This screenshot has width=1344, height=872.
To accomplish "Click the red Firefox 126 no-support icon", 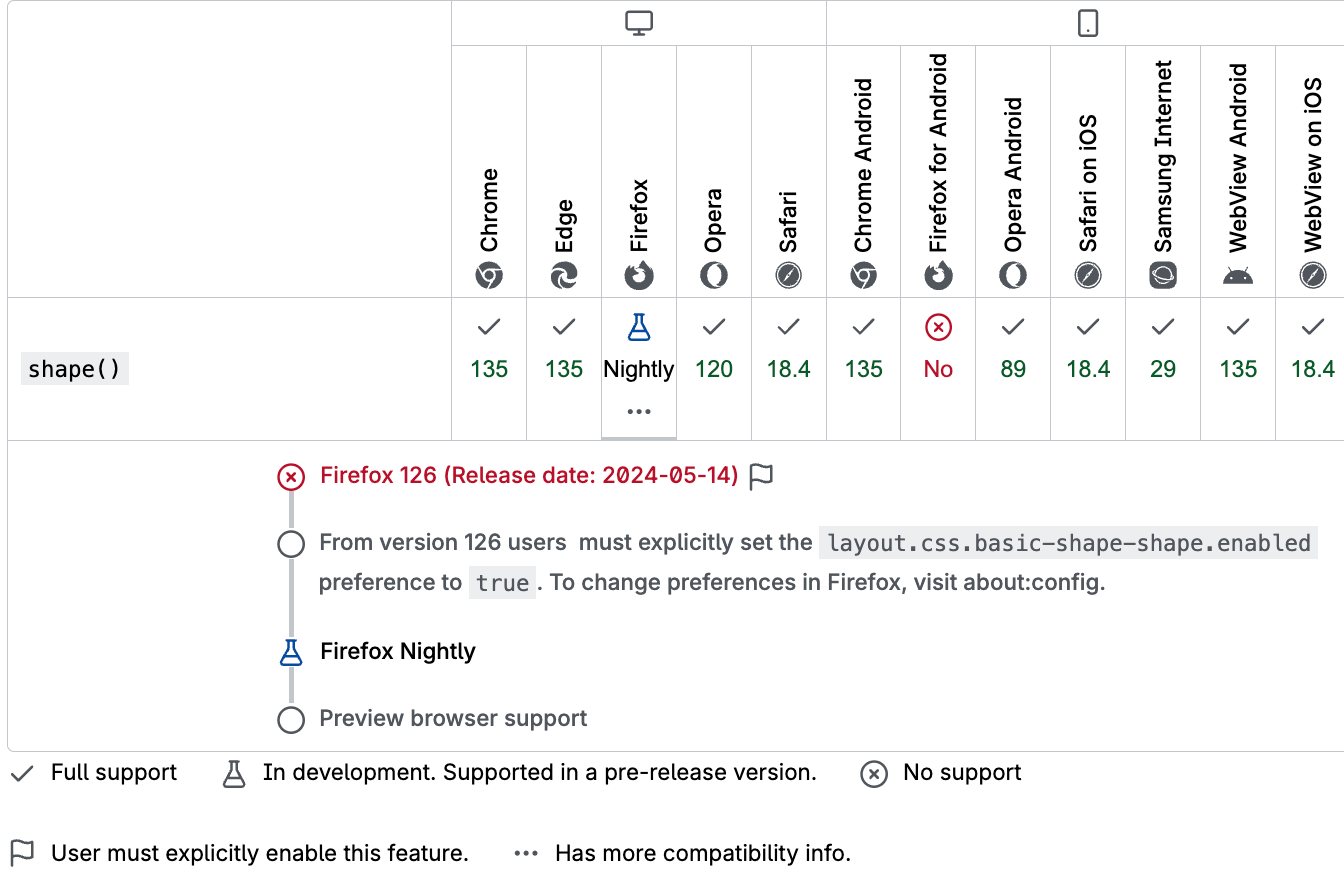I will (x=291, y=476).
